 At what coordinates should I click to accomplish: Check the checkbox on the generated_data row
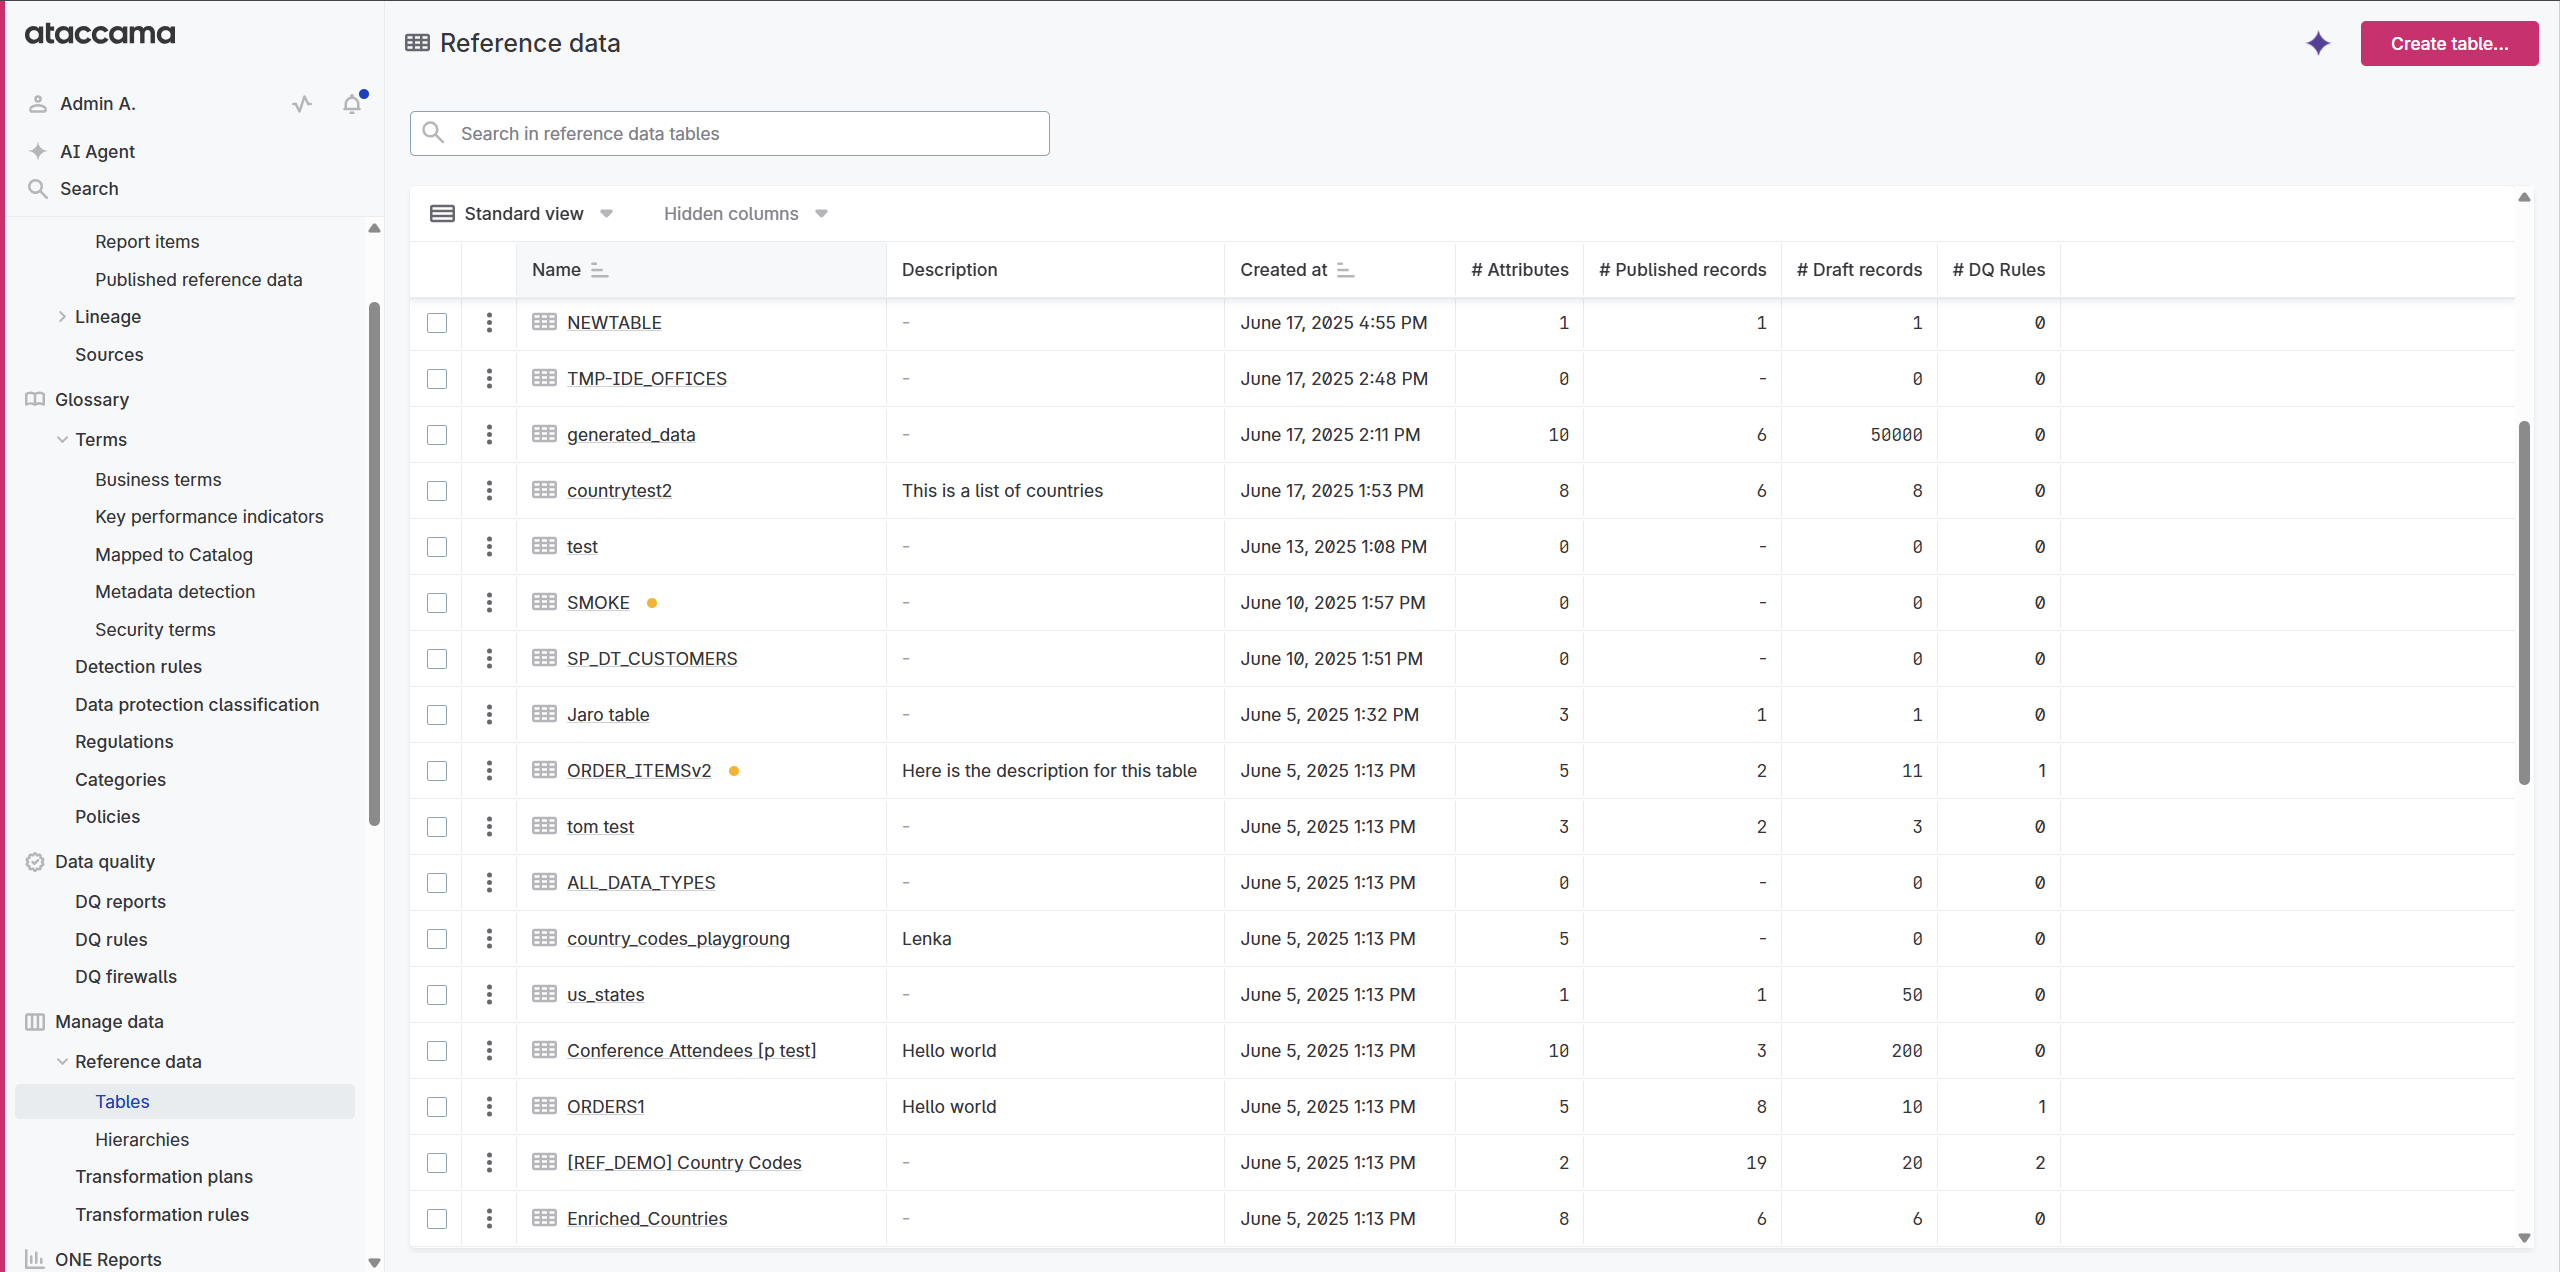click(436, 435)
